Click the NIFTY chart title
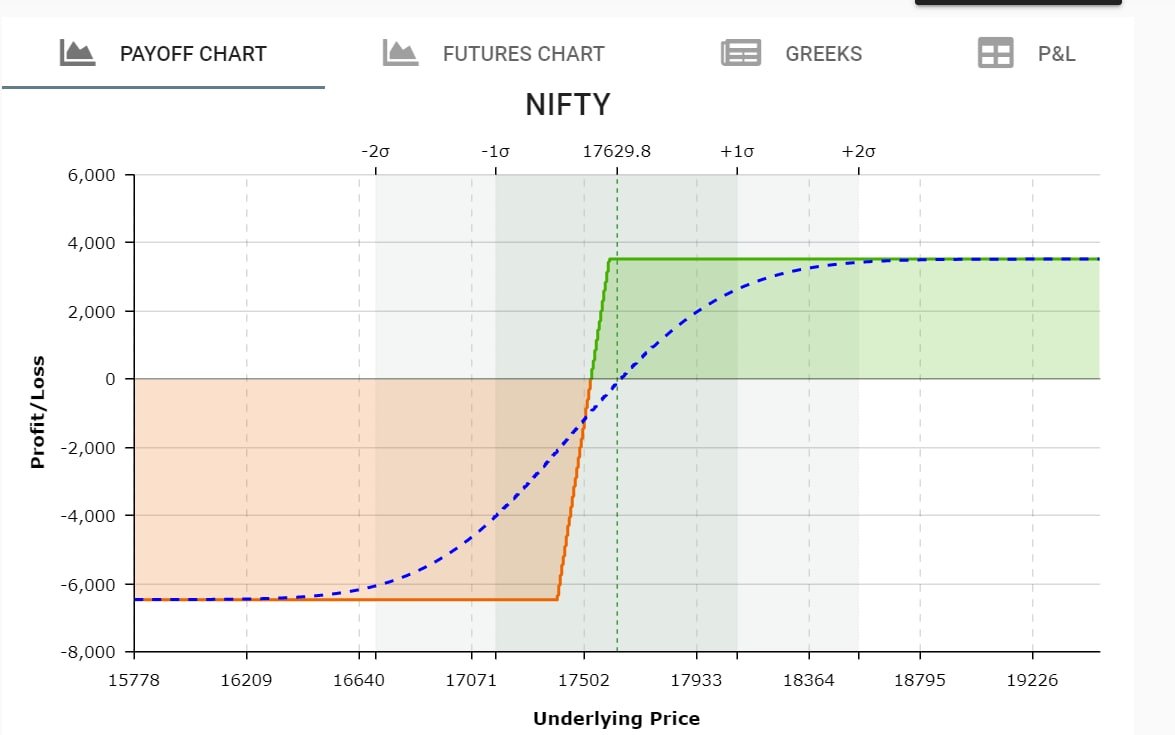This screenshot has height=735, width=1175. (x=568, y=105)
